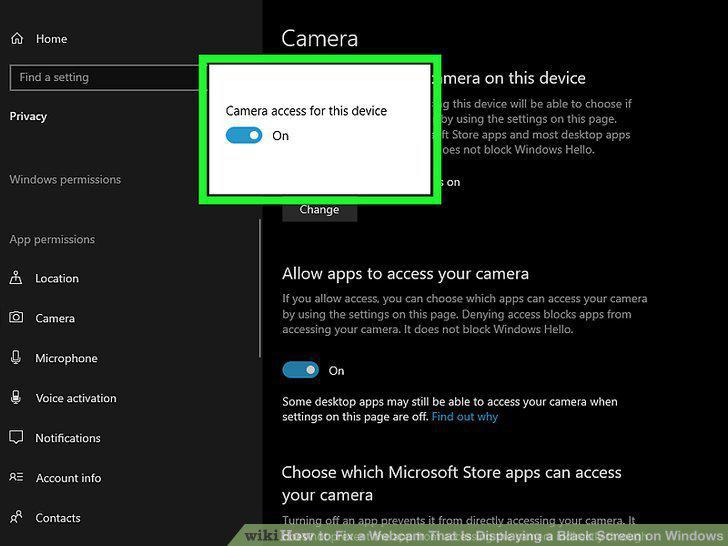Click the Voice activation icon
This screenshot has height=546, width=728.
tap(16, 397)
